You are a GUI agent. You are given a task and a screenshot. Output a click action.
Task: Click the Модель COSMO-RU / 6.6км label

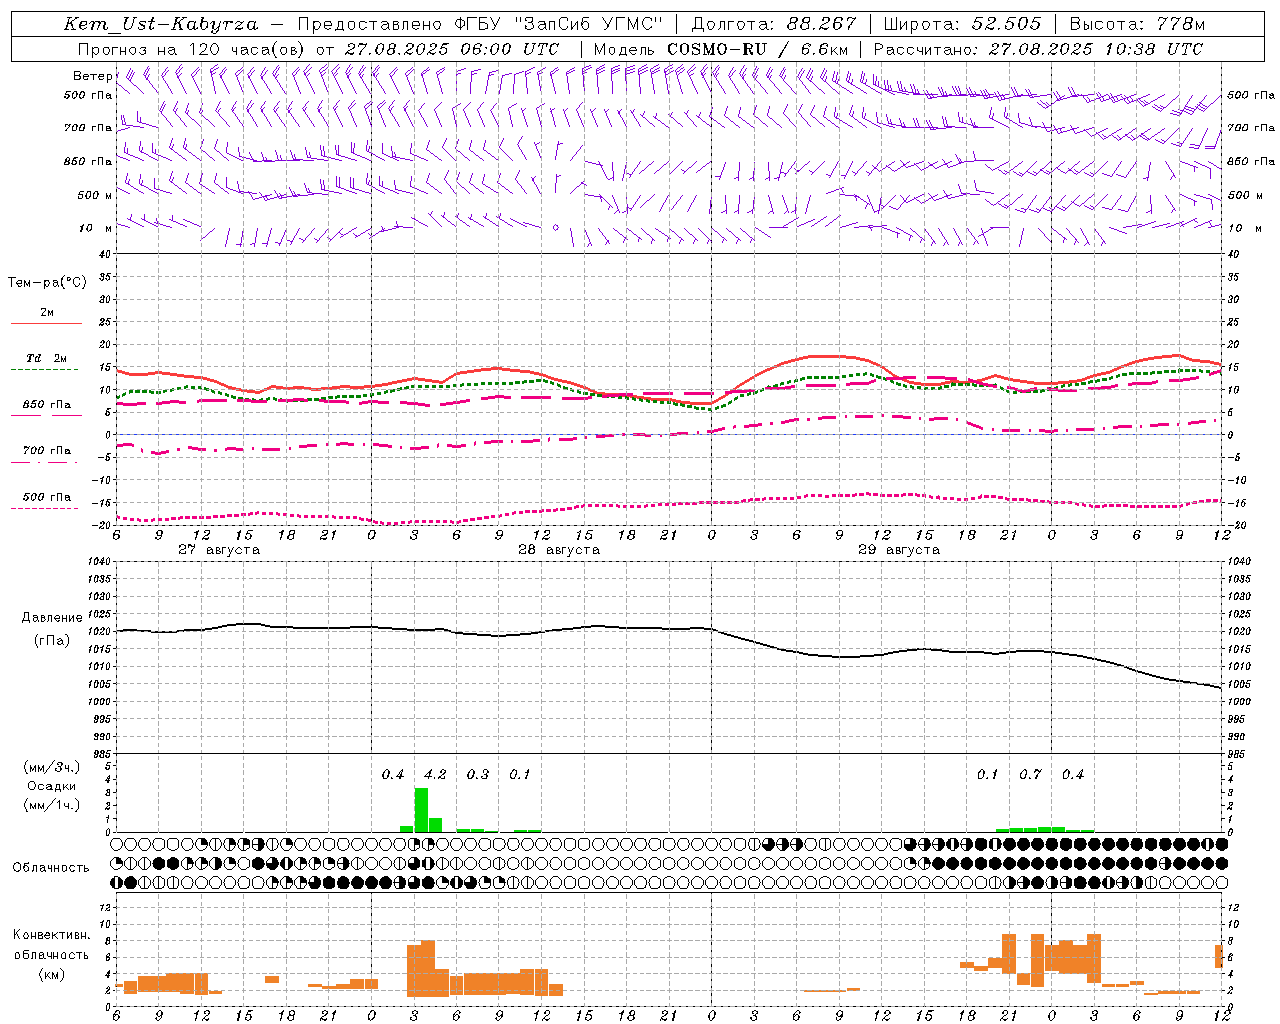721,49
